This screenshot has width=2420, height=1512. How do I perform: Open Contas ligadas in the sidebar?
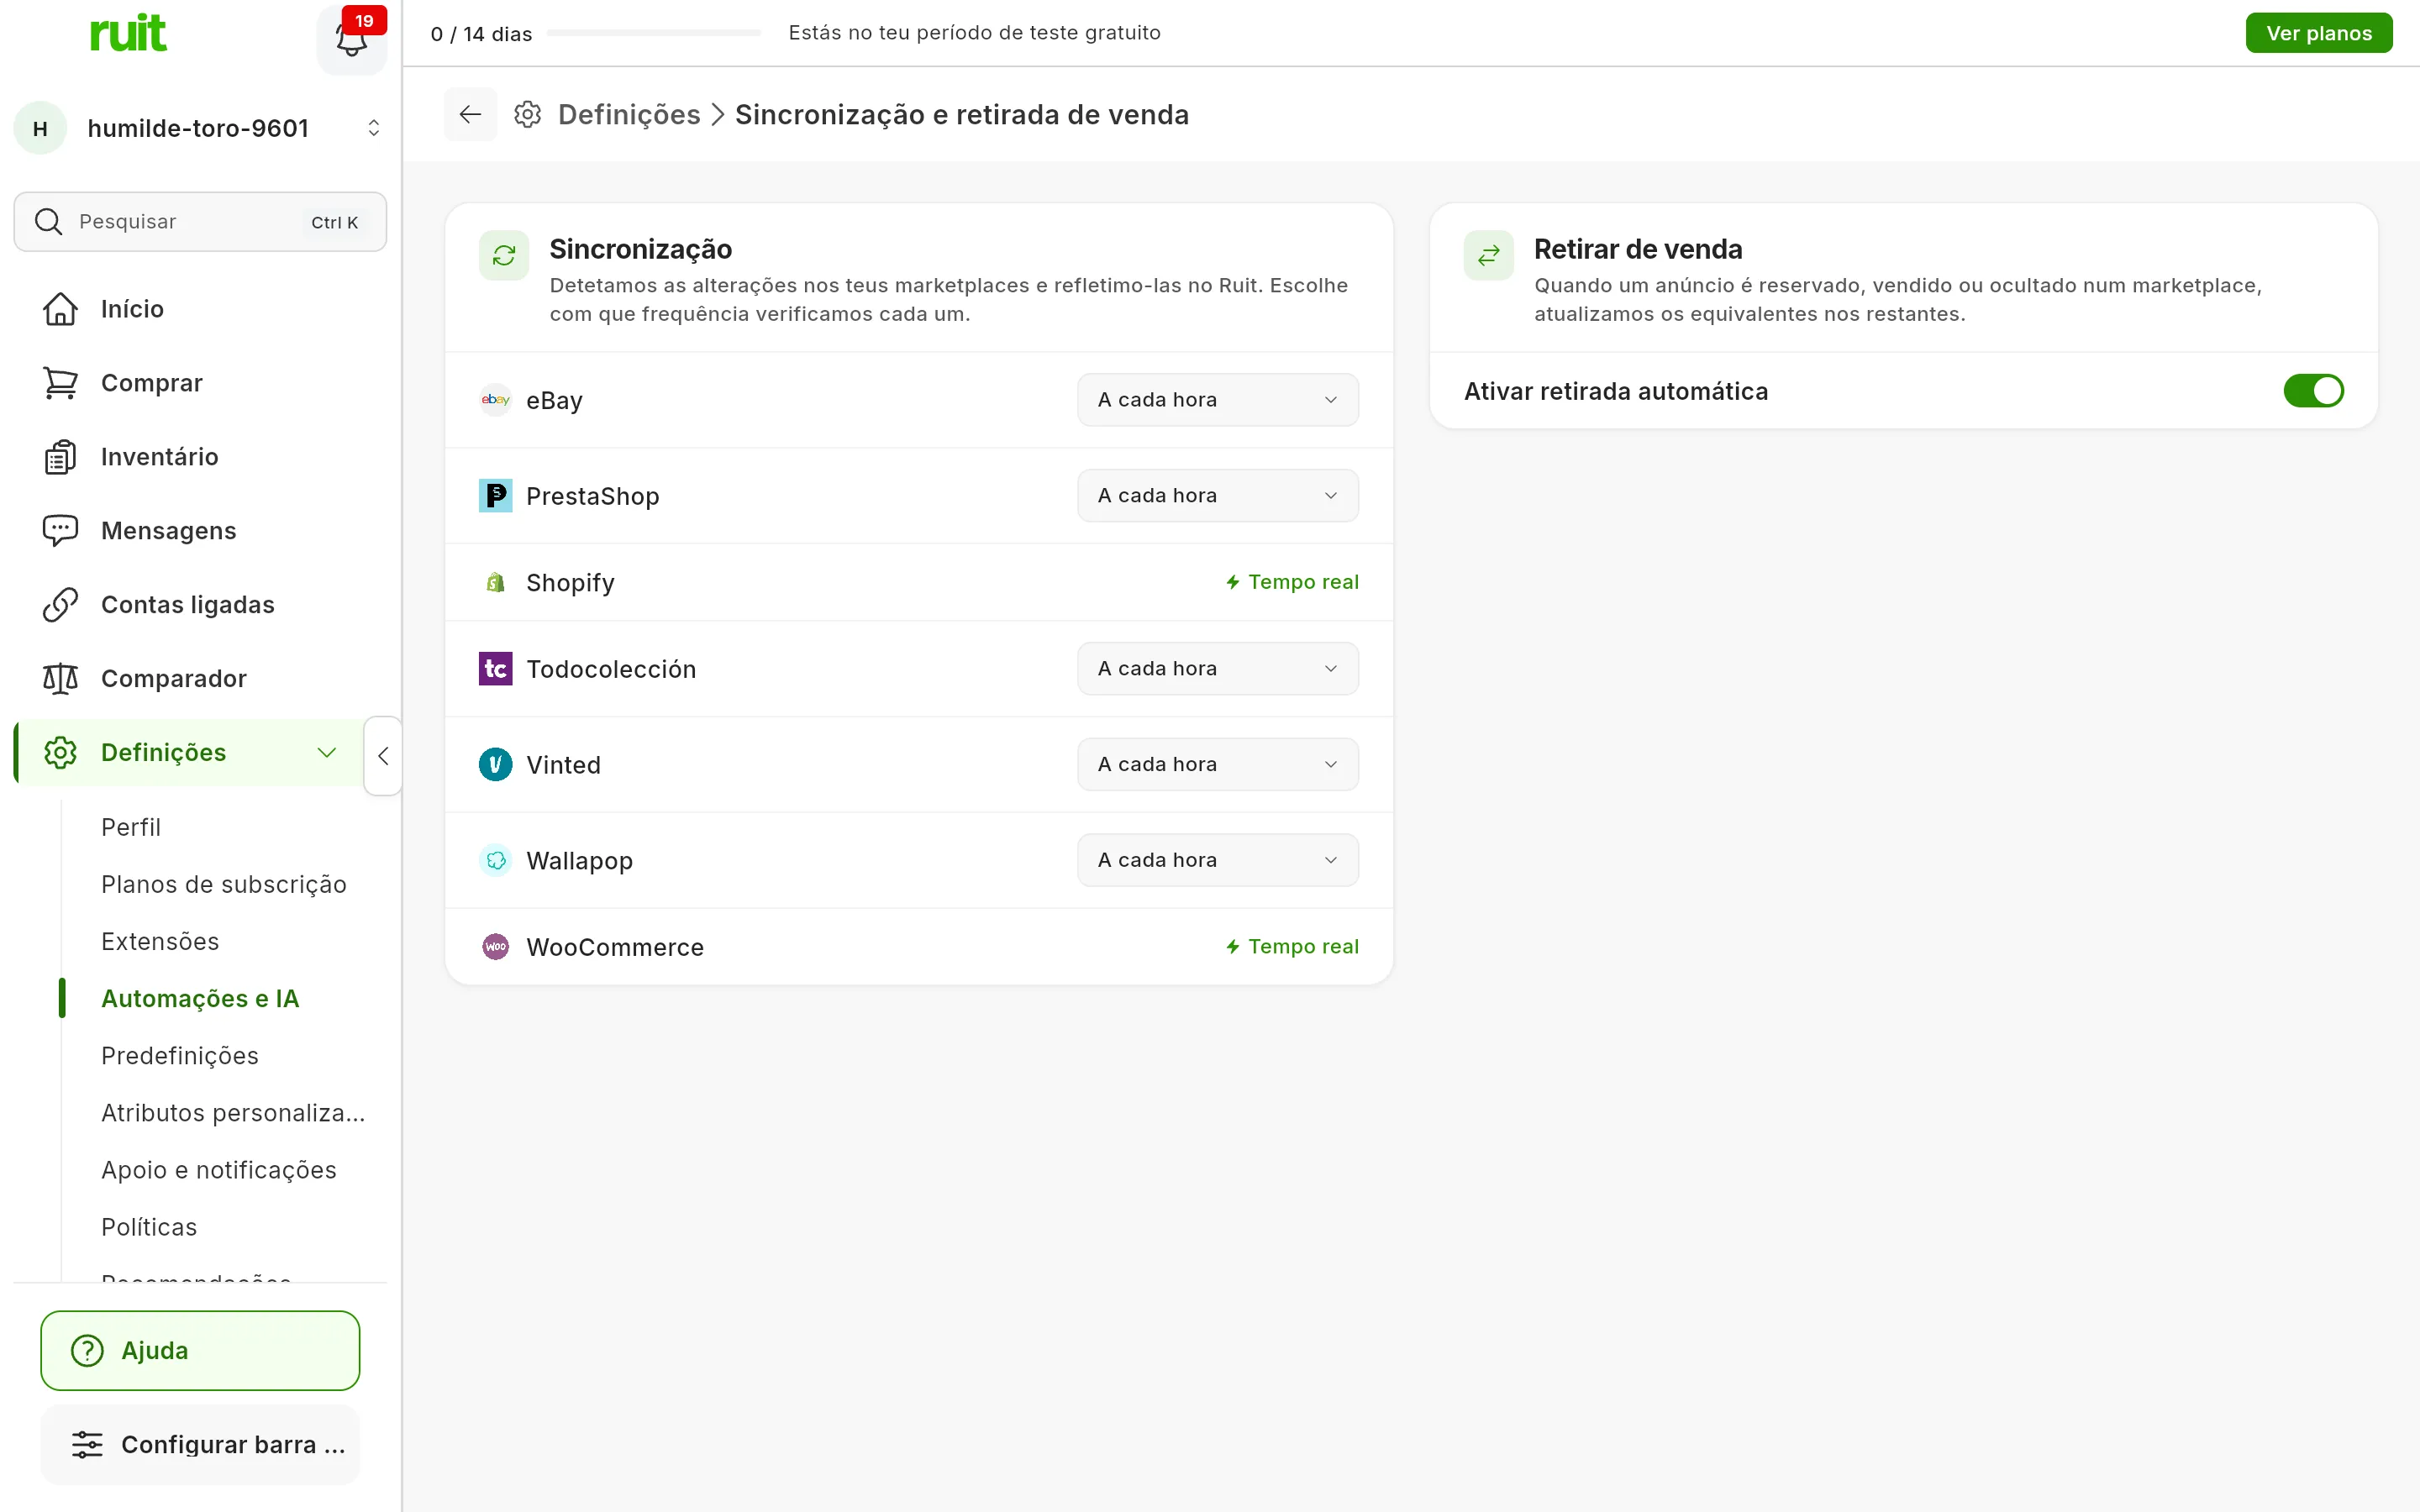point(200,605)
